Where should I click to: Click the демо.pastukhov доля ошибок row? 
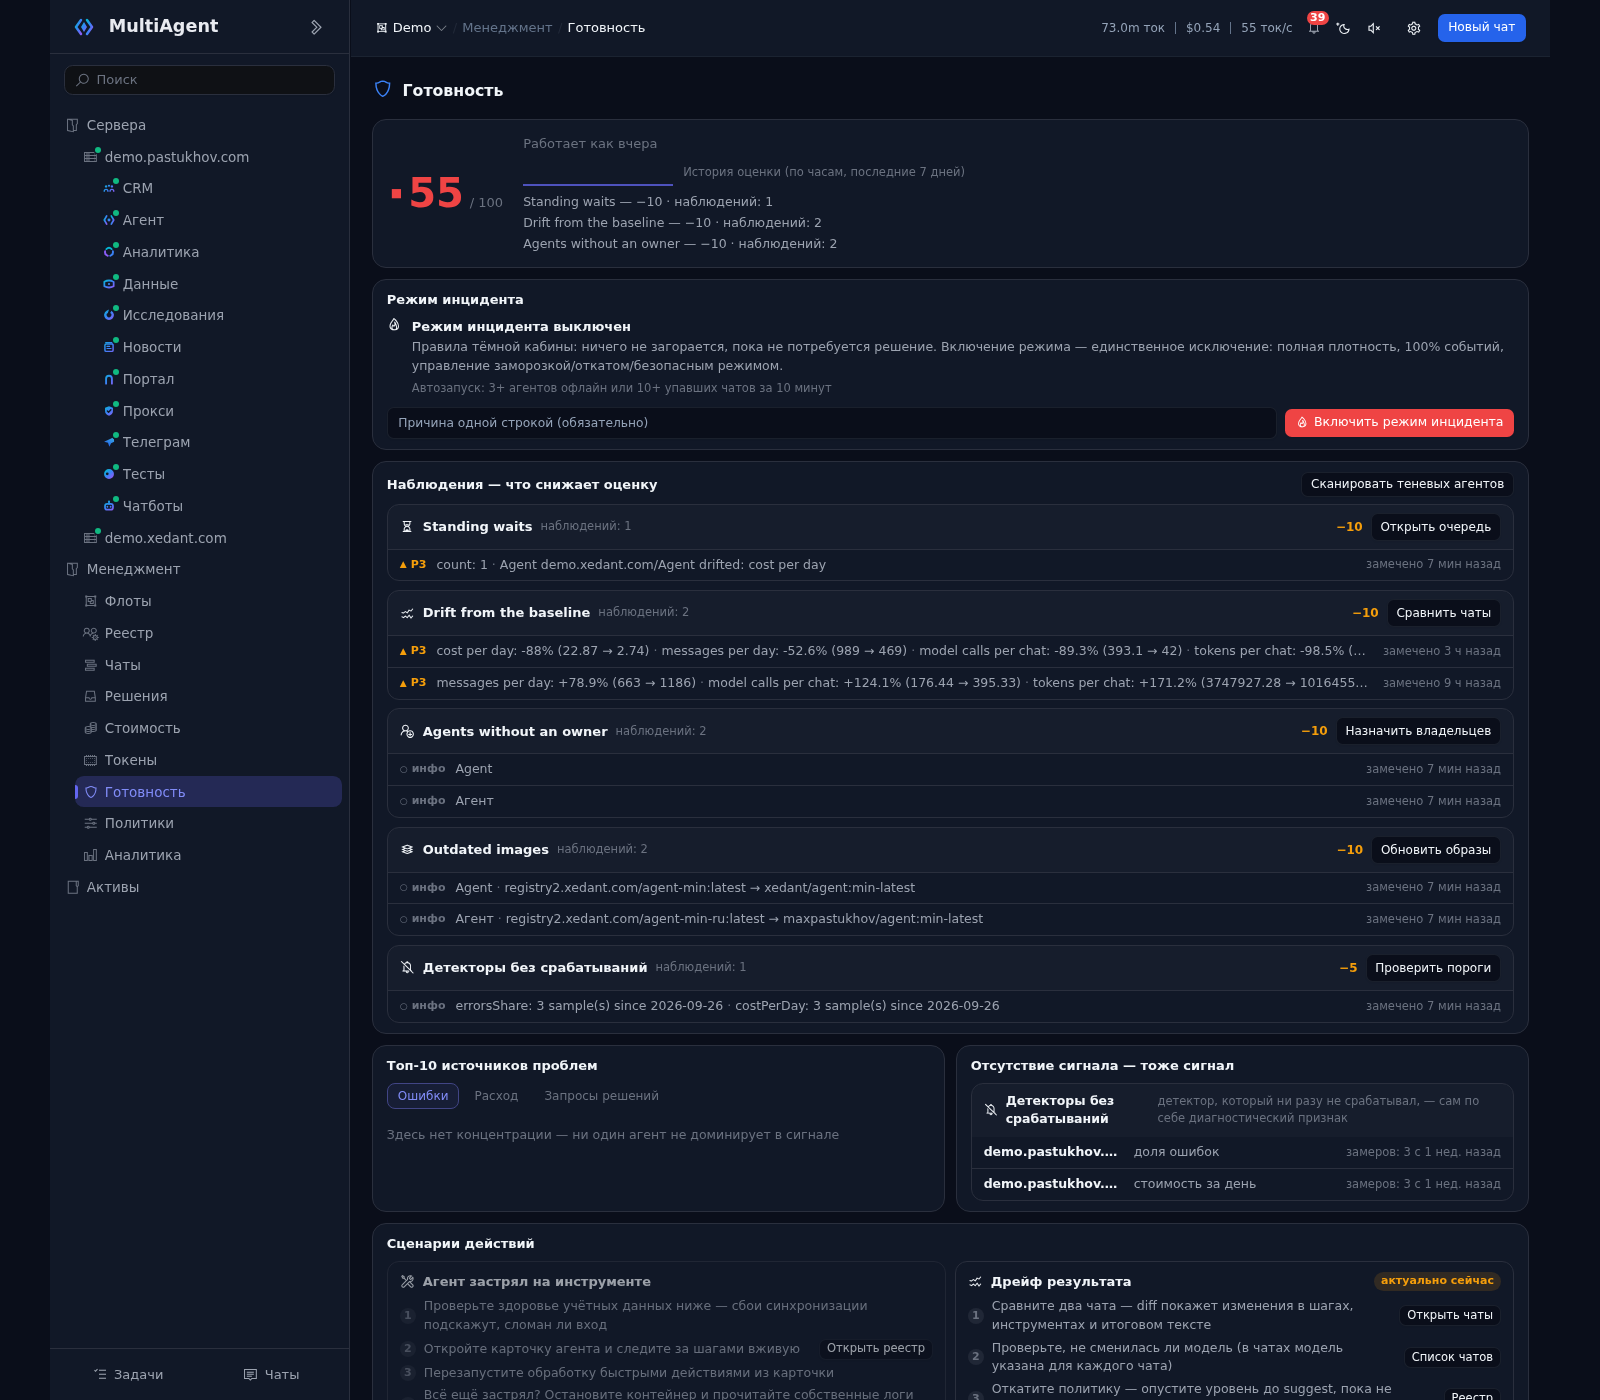point(1242,1152)
